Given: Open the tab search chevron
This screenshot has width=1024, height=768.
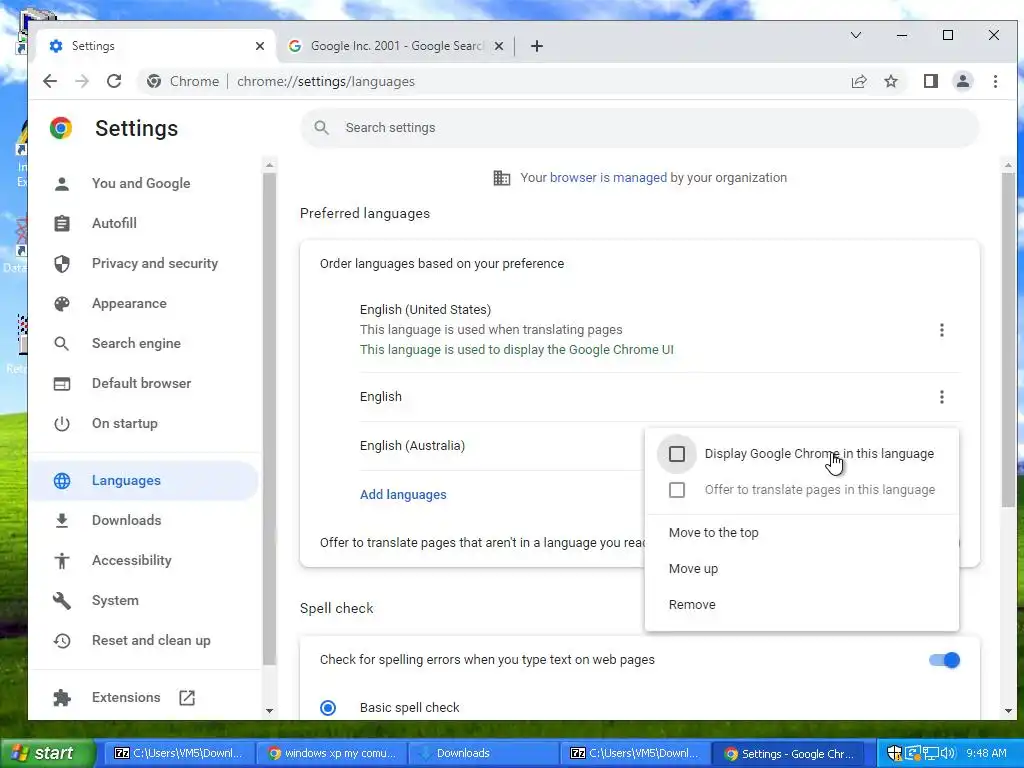Looking at the screenshot, I should pos(856,35).
